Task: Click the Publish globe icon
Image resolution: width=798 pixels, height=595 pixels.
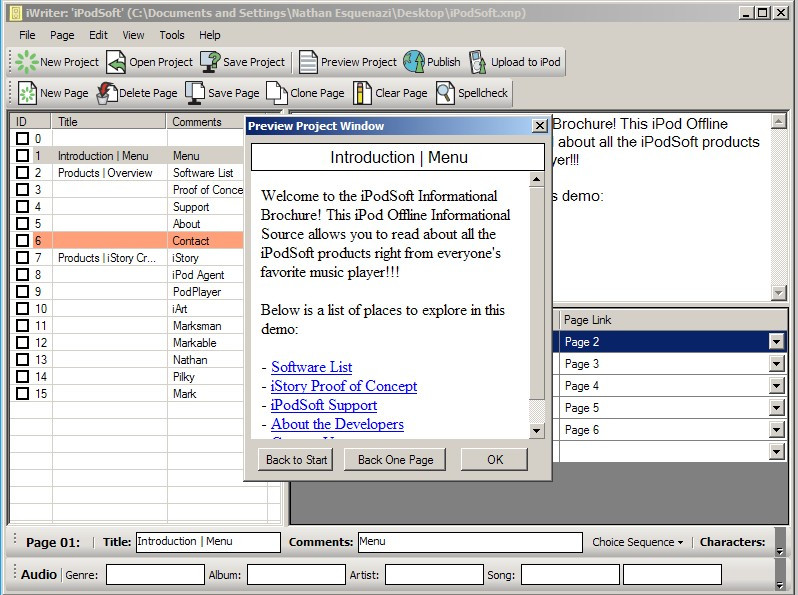Action: [x=414, y=62]
